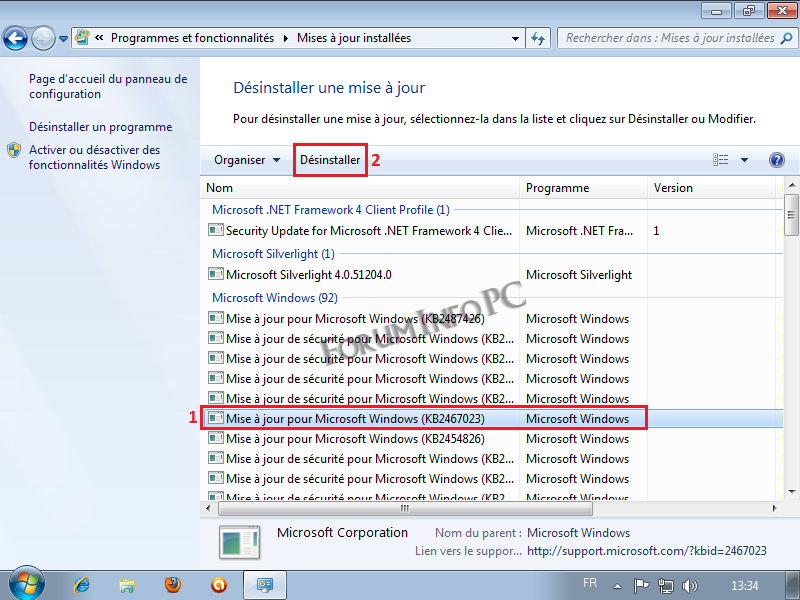Refresh the installed updates list
This screenshot has height=600, width=800.
coord(538,38)
